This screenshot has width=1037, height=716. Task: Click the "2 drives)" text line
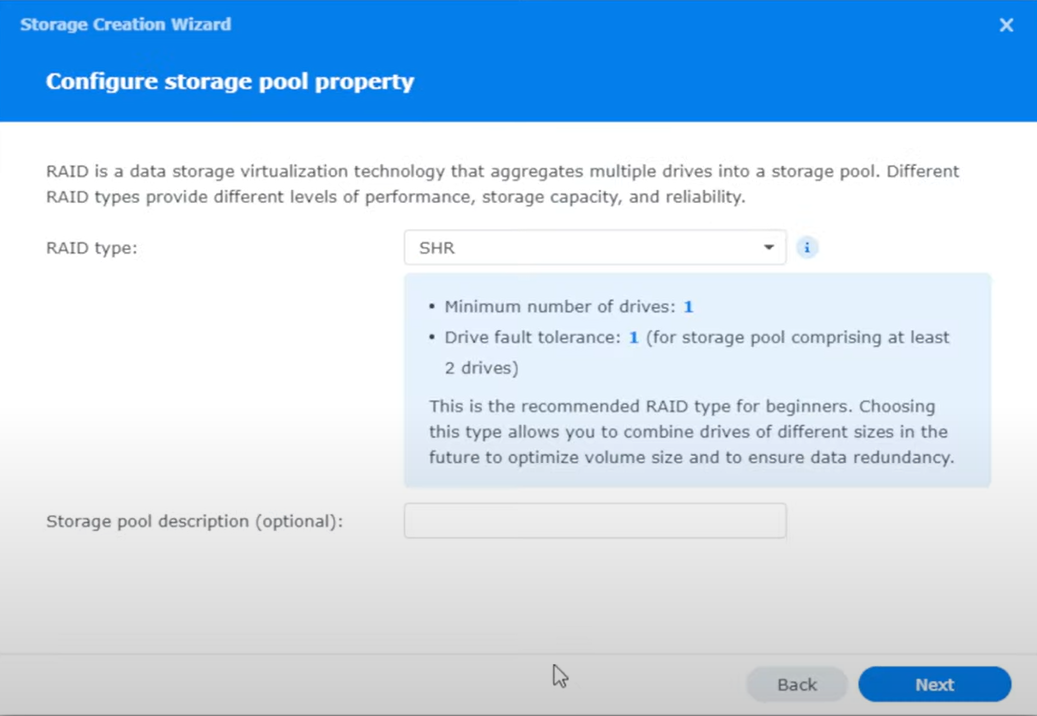[x=481, y=368]
